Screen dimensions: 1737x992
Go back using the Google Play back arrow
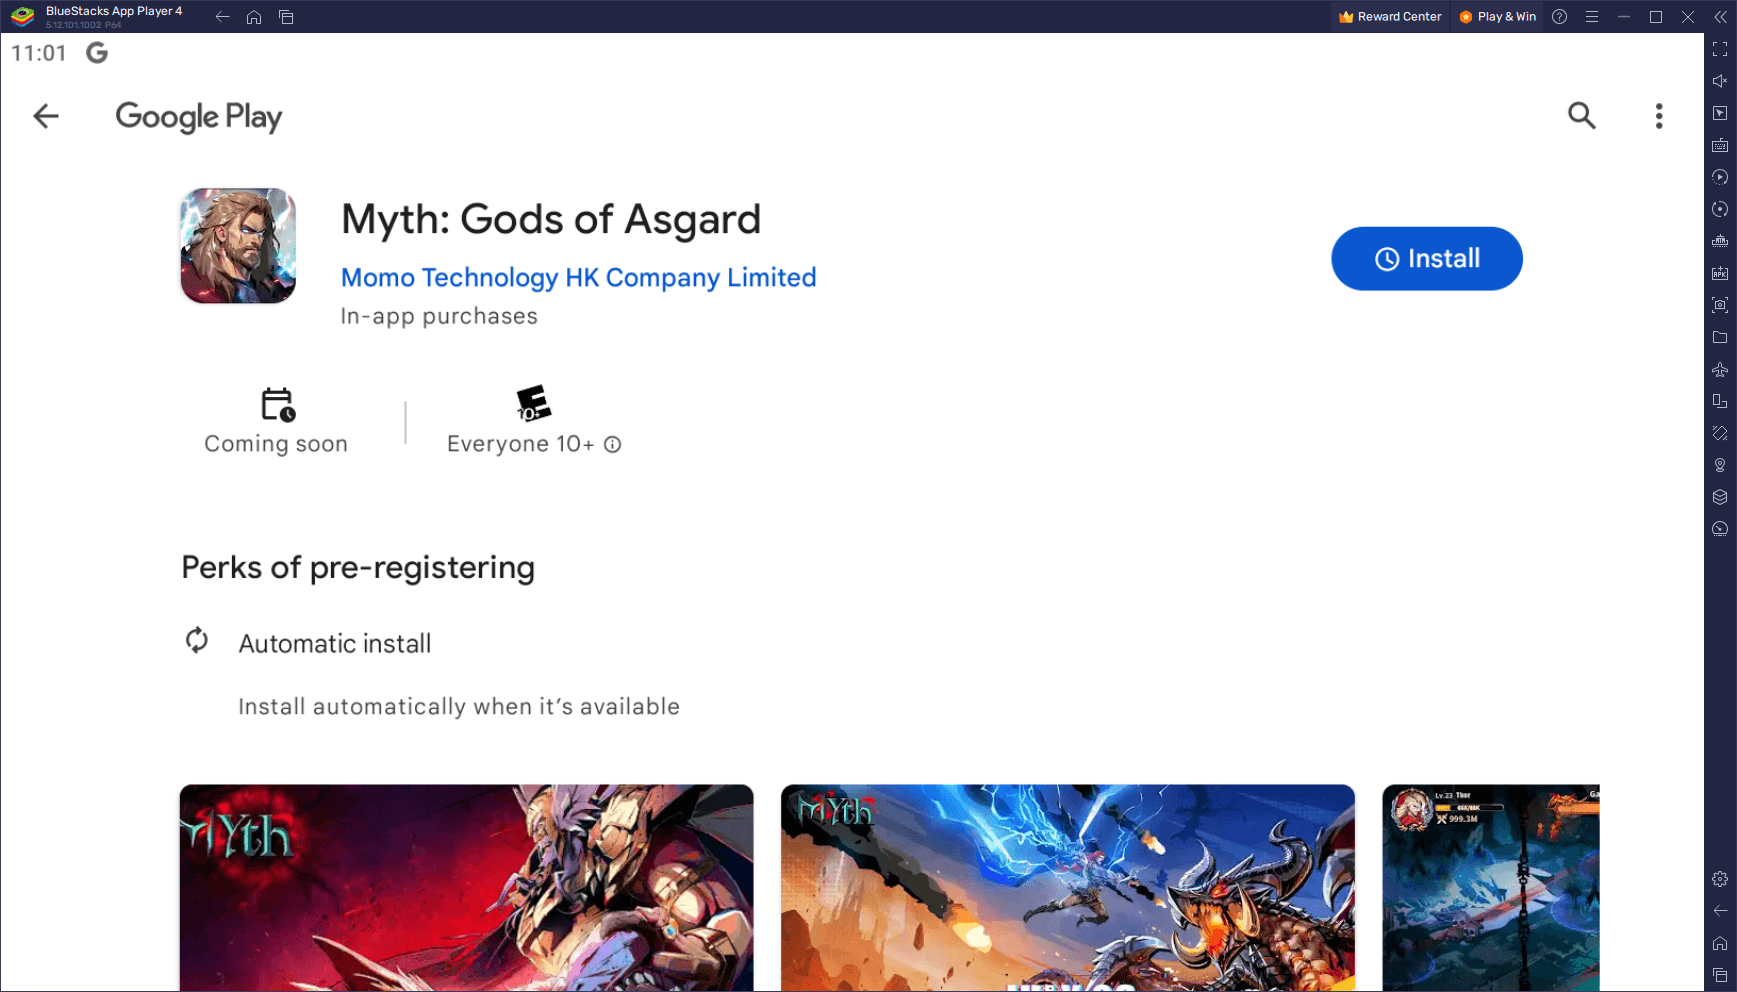pos(46,116)
